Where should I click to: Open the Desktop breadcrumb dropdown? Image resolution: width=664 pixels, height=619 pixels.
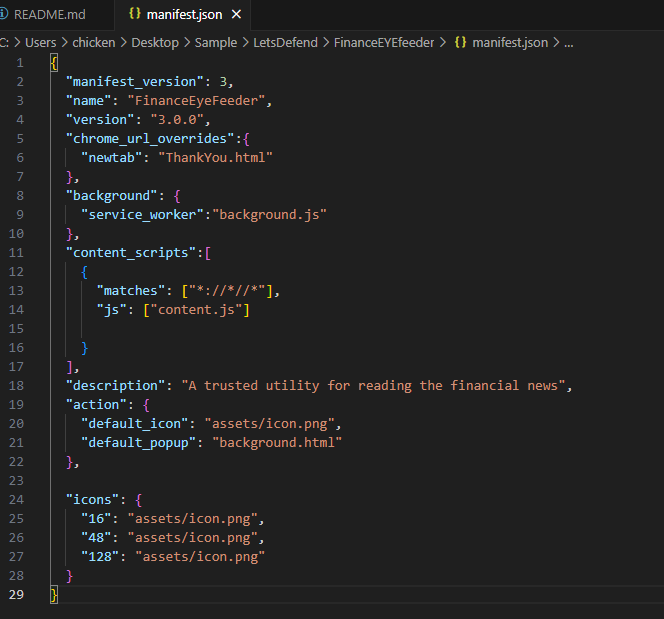coord(154,43)
